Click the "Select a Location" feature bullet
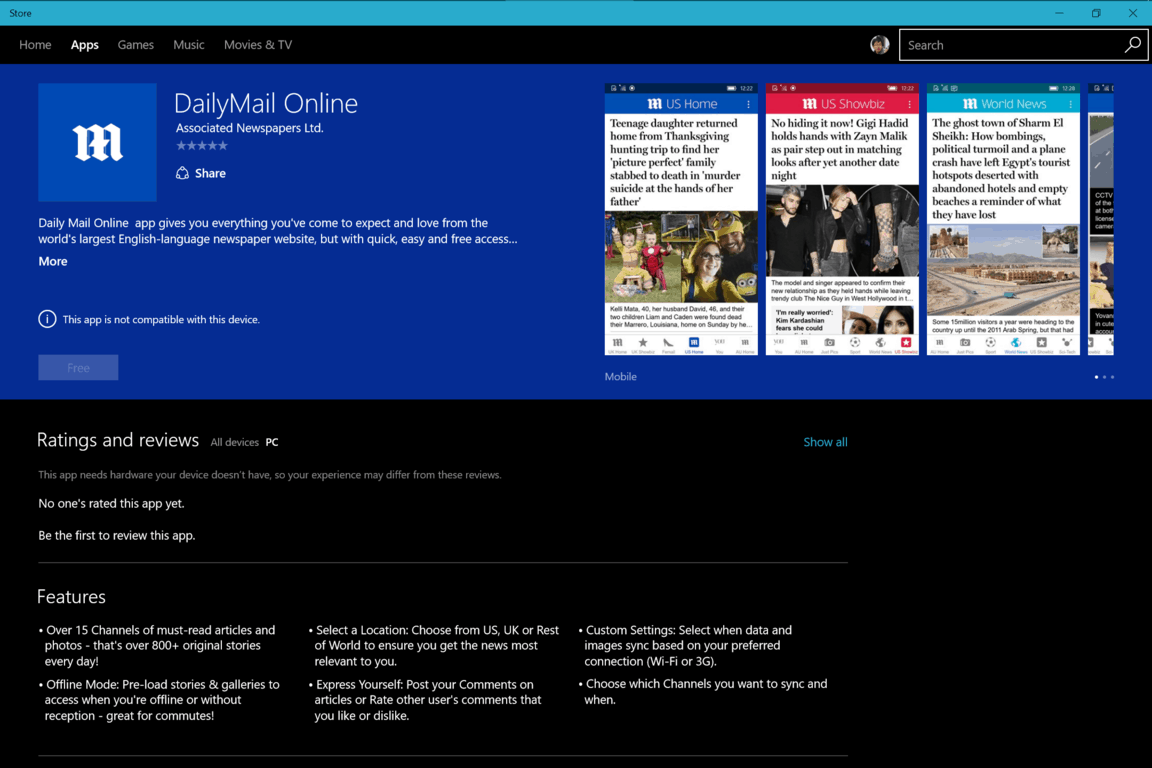 [434, 645]
